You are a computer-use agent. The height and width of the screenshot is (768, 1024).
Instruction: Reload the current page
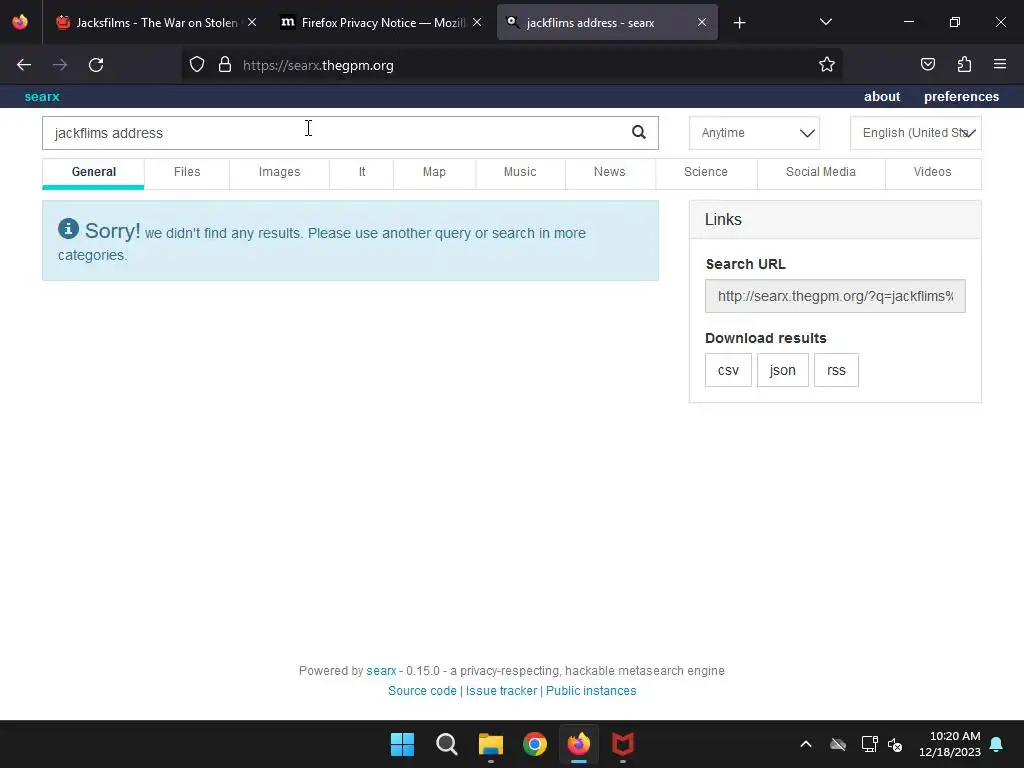(96, 65)
